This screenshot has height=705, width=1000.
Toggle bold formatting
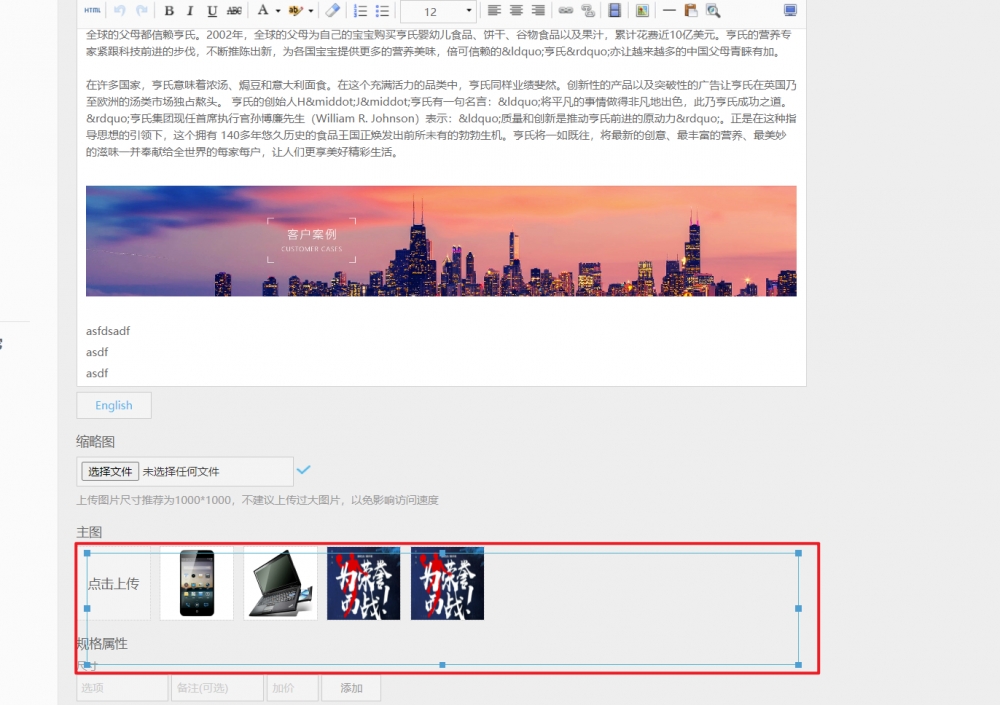(x=169, y=10)
